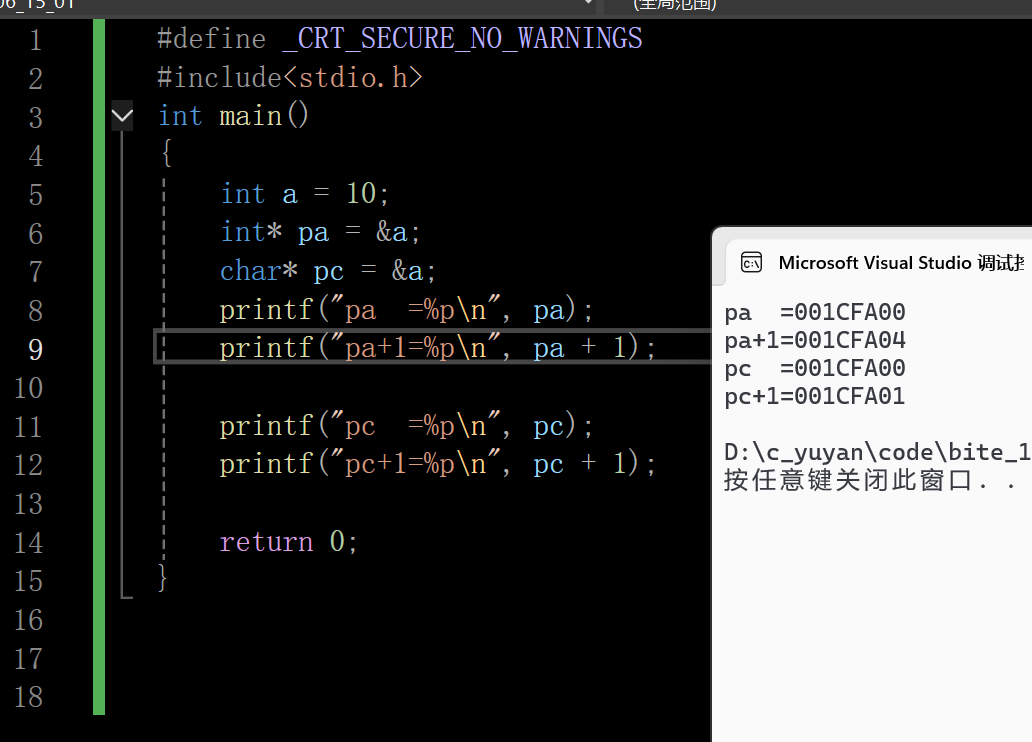This screenshot has width=1032, height=742.
Task: Click the 'return 0;' statement
Action: coord(288,542)
